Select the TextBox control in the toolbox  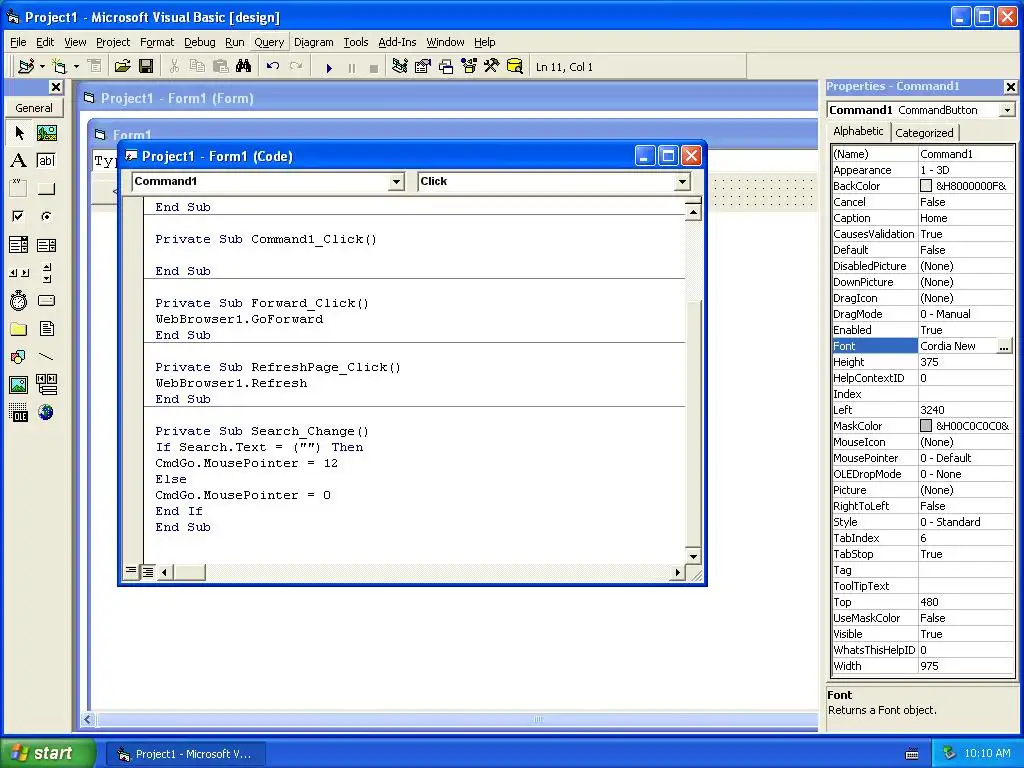pyautogui.click(x=46, y=161)
